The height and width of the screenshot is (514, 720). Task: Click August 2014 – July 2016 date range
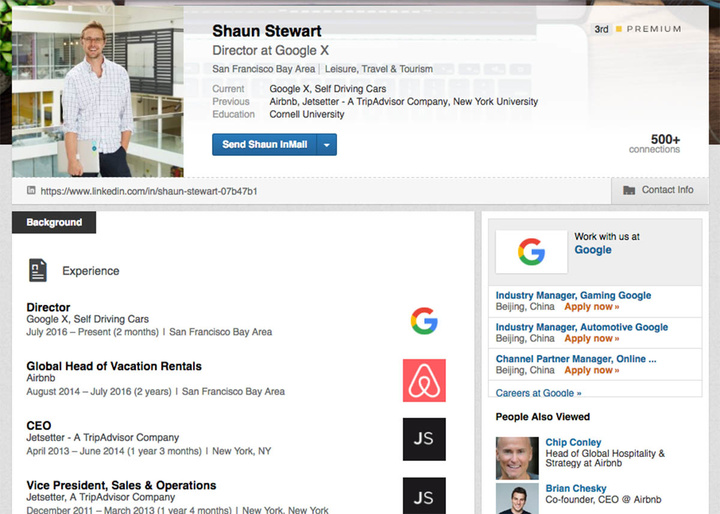tap(99, 391)
